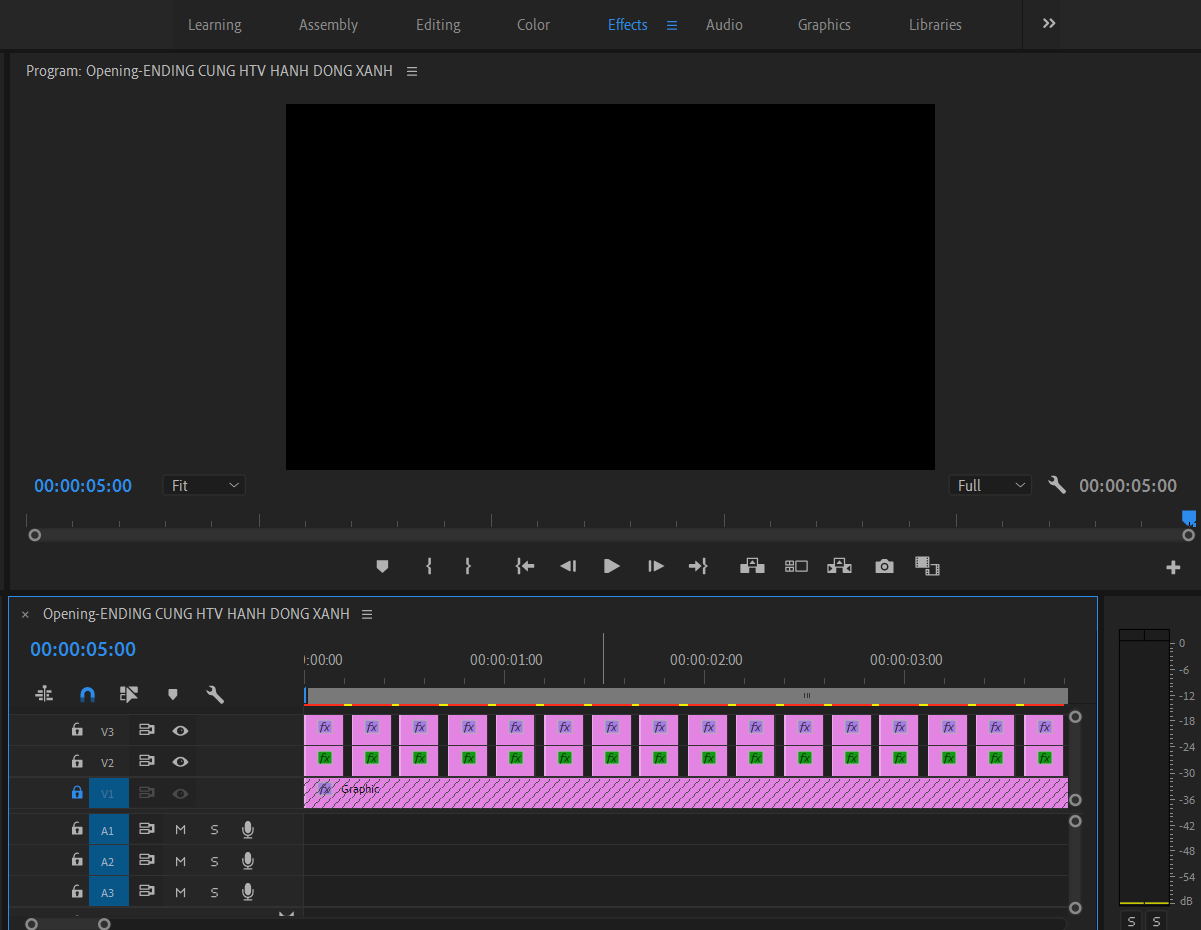Switch to the Editing workspace
1201x930 pixels.
(438, 25)
